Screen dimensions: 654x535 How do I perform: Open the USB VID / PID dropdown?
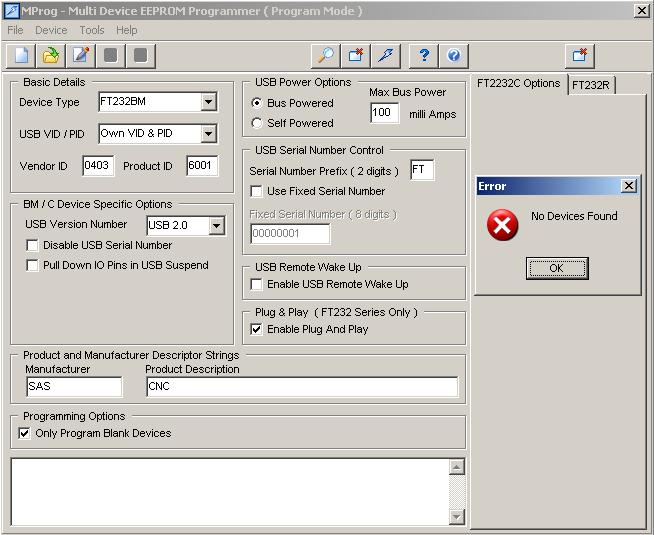point(208,134)
